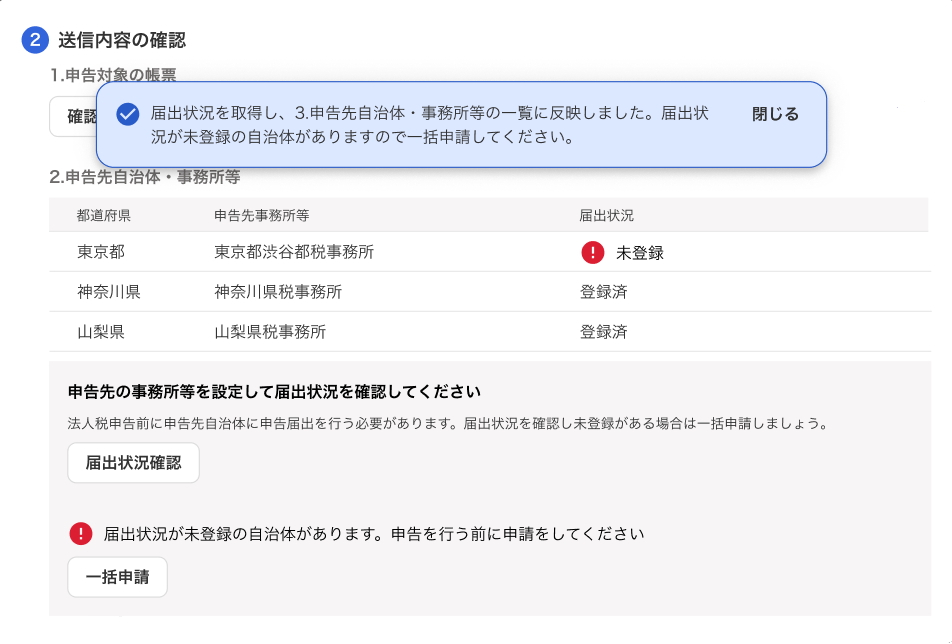Click 登録済 status in the 山梨県 row
The height and width of the screenshot is (644, 952).
click(x=604, y=332)
